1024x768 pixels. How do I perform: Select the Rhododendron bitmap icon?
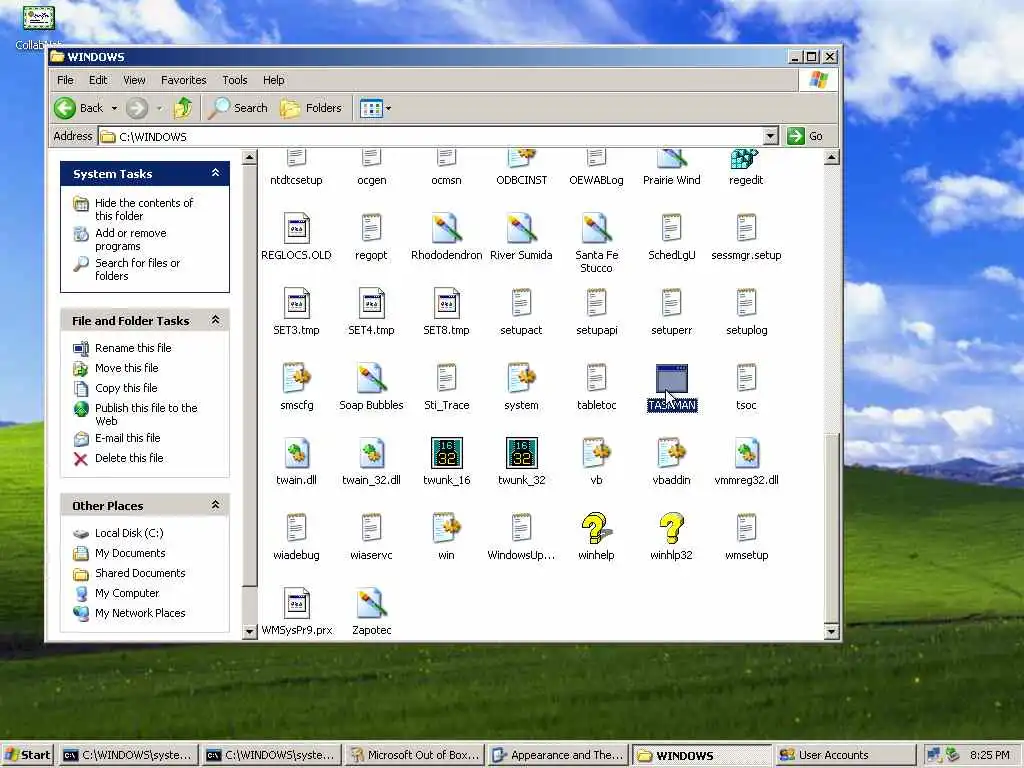point(447,229)
